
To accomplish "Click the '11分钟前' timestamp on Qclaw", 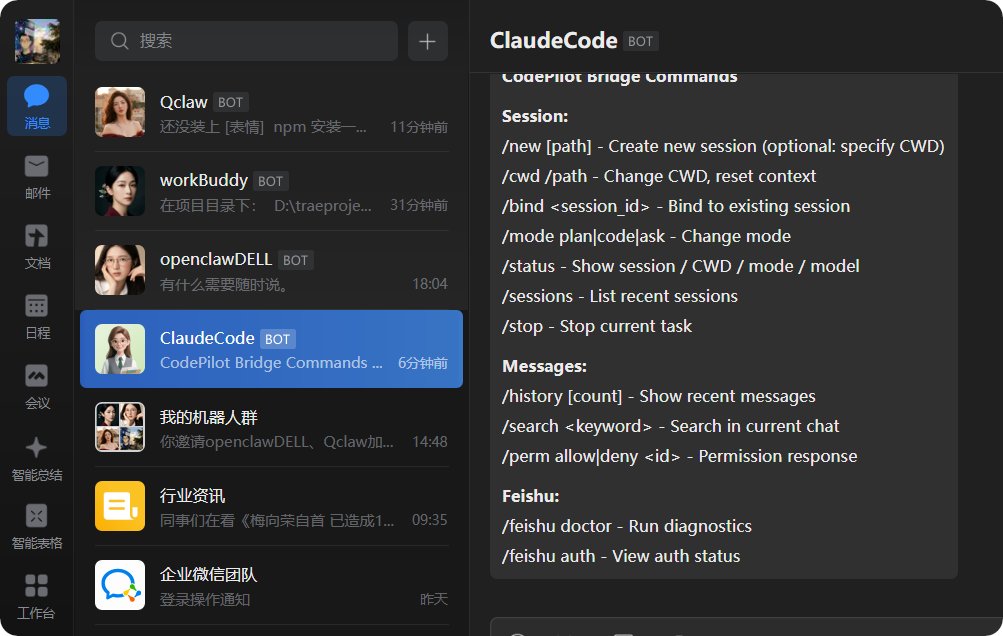I will pos(419,127).
